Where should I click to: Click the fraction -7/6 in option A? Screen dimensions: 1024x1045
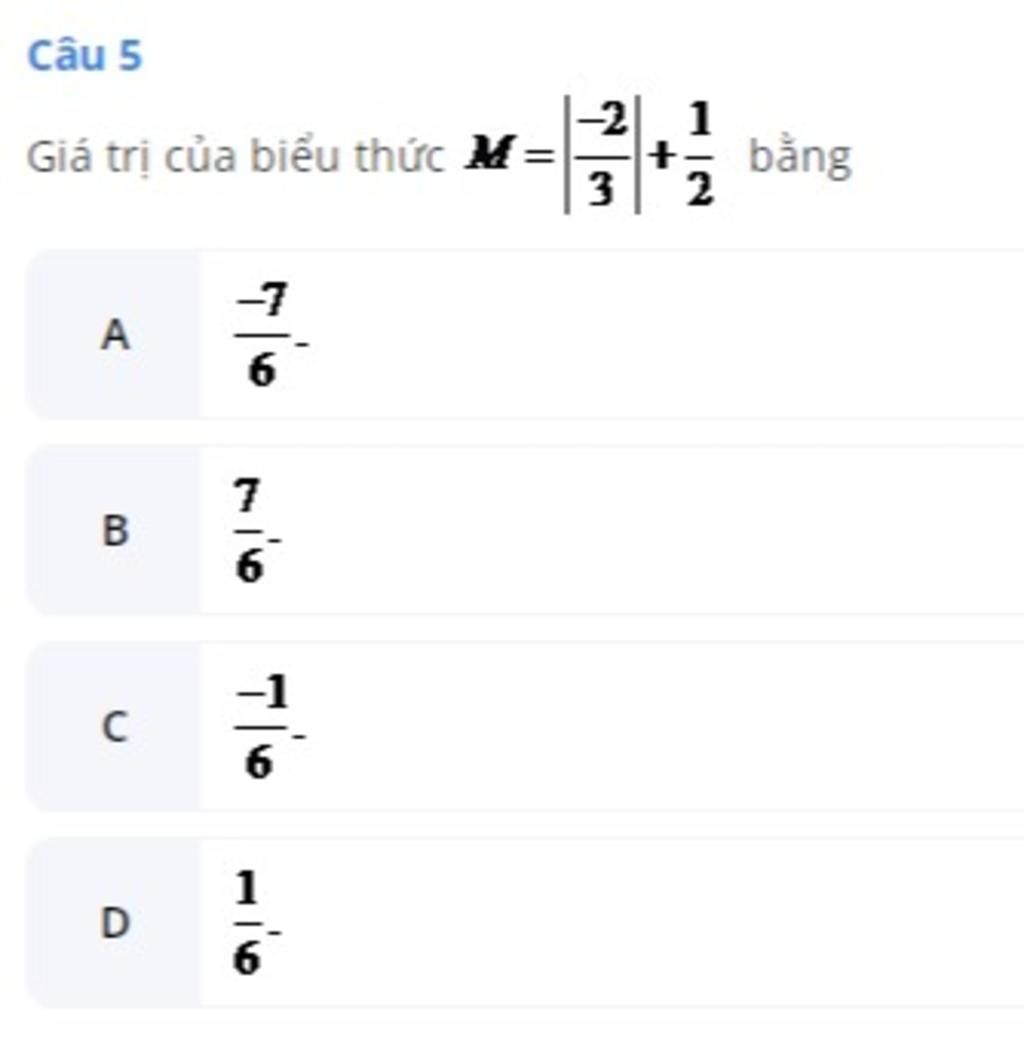point(263,335)
